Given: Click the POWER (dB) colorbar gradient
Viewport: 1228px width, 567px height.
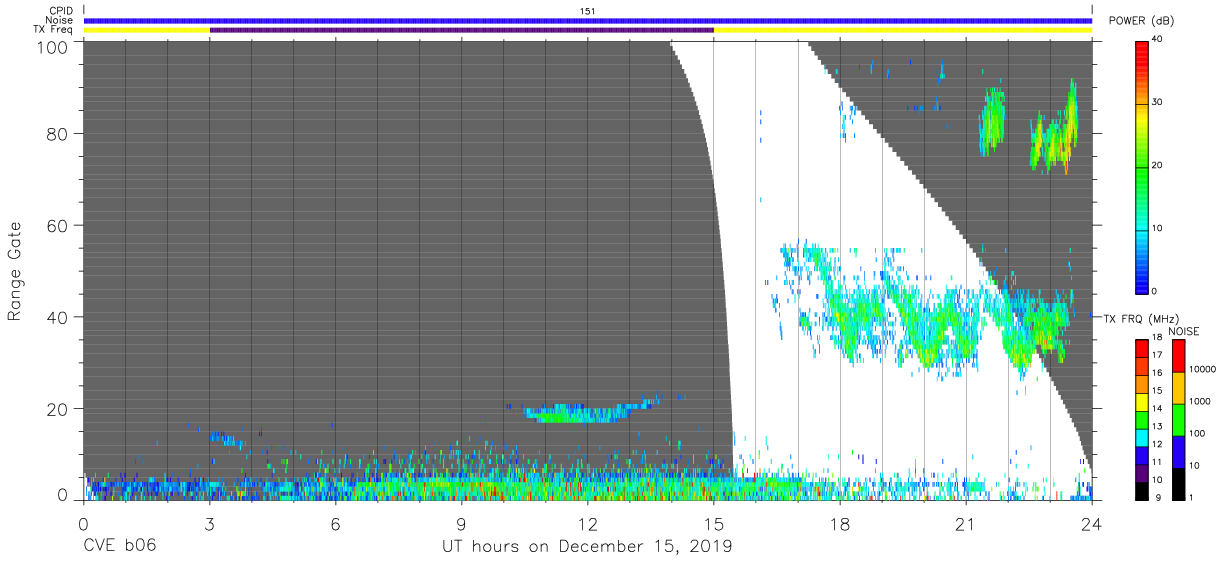Looking at the screenshot, I should coord(1141,166).
